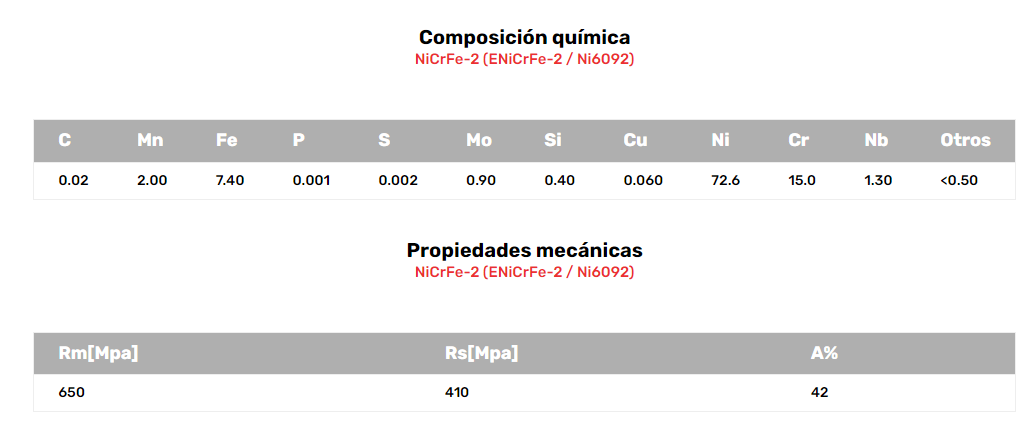This screenshot has width=1032, height=432.
Task: Click the 15.0 chromium value cell
Action: coord(802,181)
